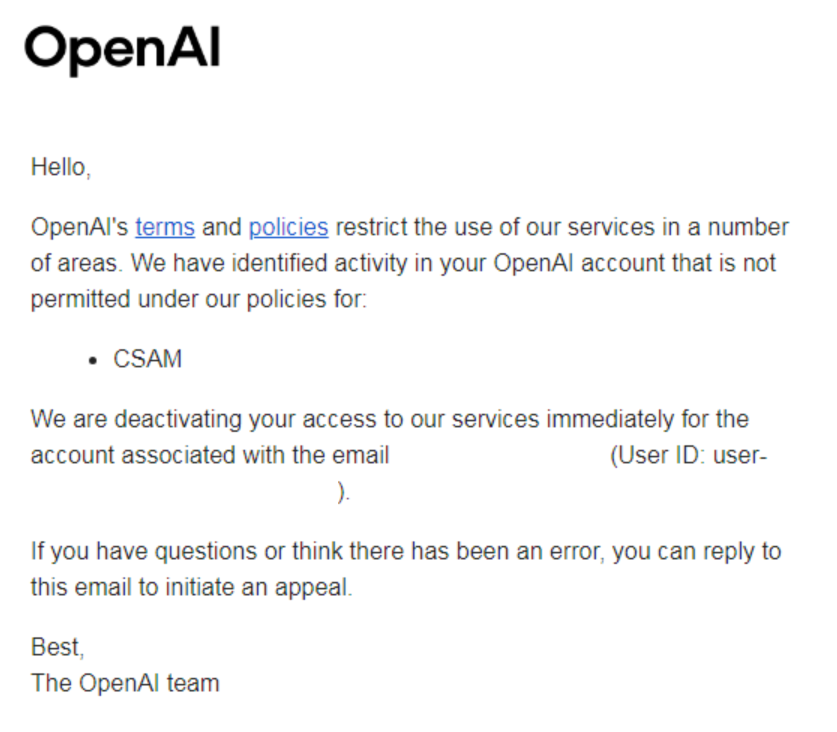The width and height of the screenshot is (837, 732).
Task: Click "The OpenAI team" signature
Action: [x=125, y=684]
